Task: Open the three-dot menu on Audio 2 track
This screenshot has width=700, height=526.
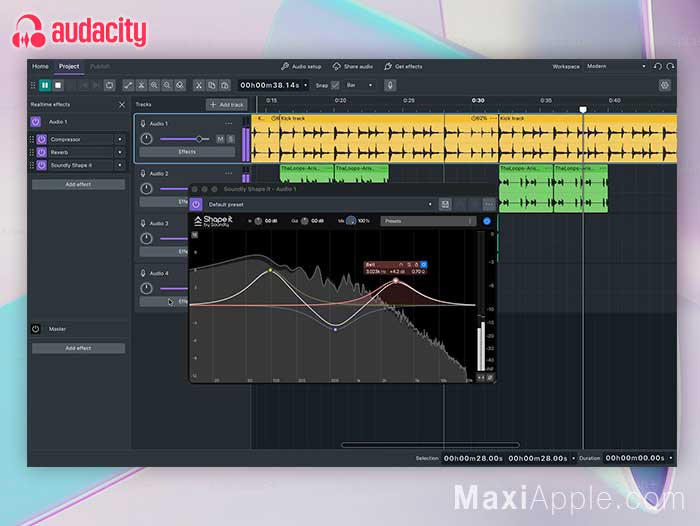Action: coord(229,173)
